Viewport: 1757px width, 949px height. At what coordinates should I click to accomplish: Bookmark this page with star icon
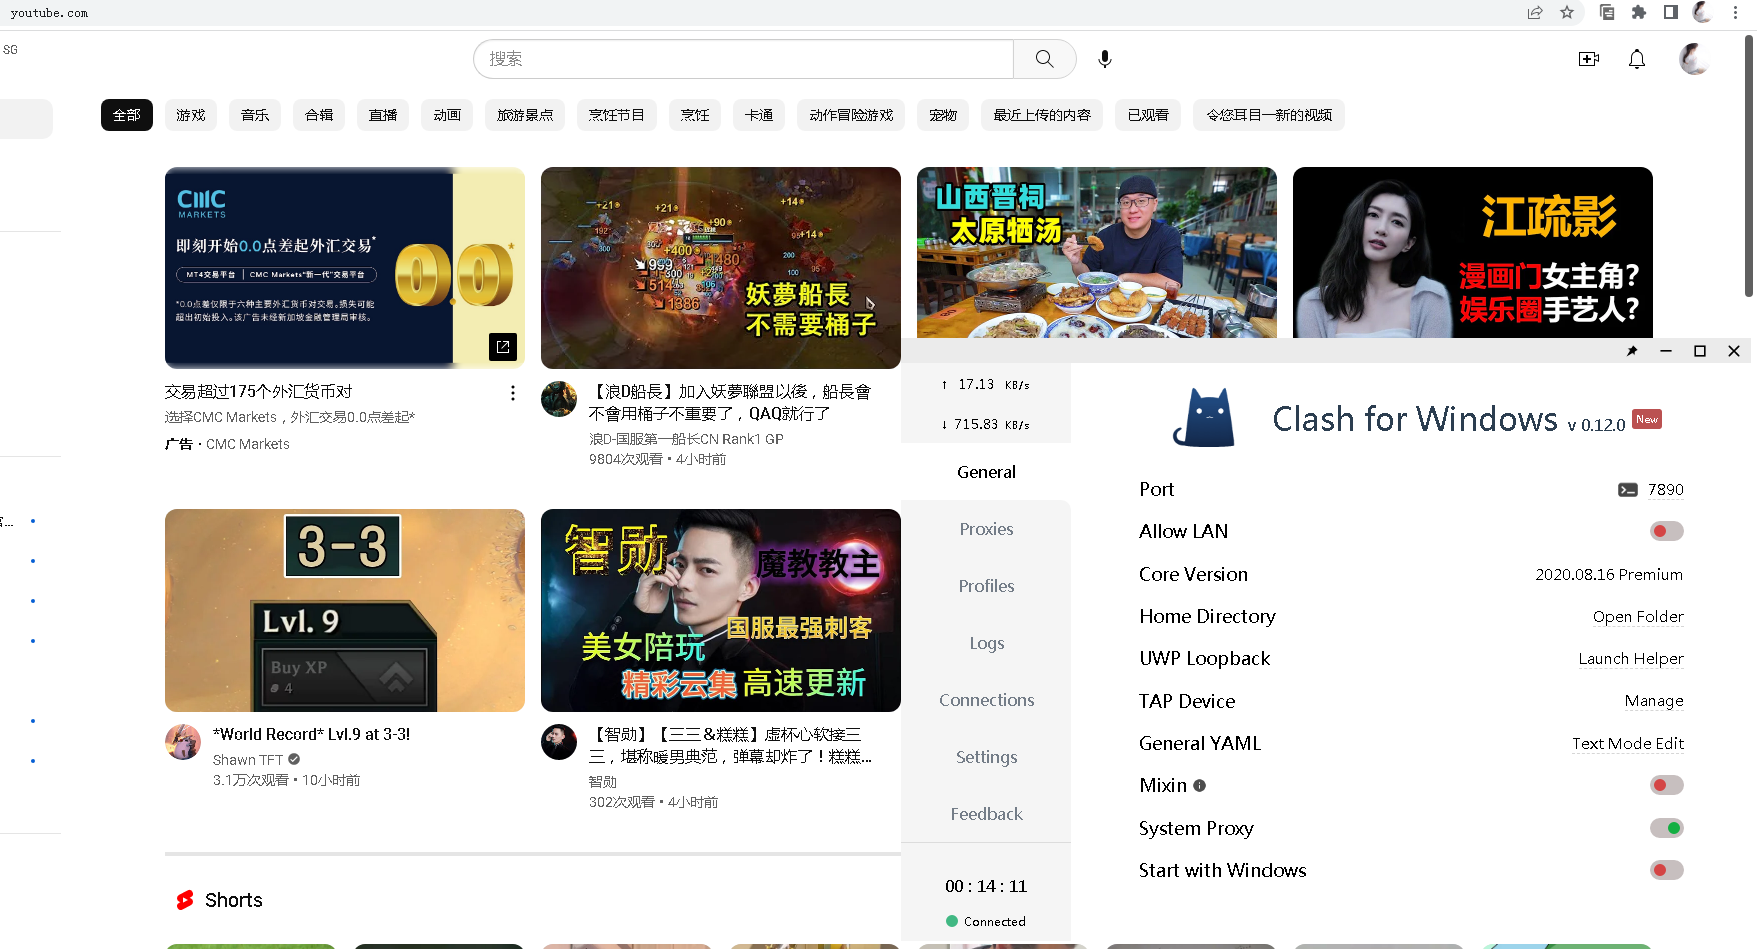pos(1567,12)
